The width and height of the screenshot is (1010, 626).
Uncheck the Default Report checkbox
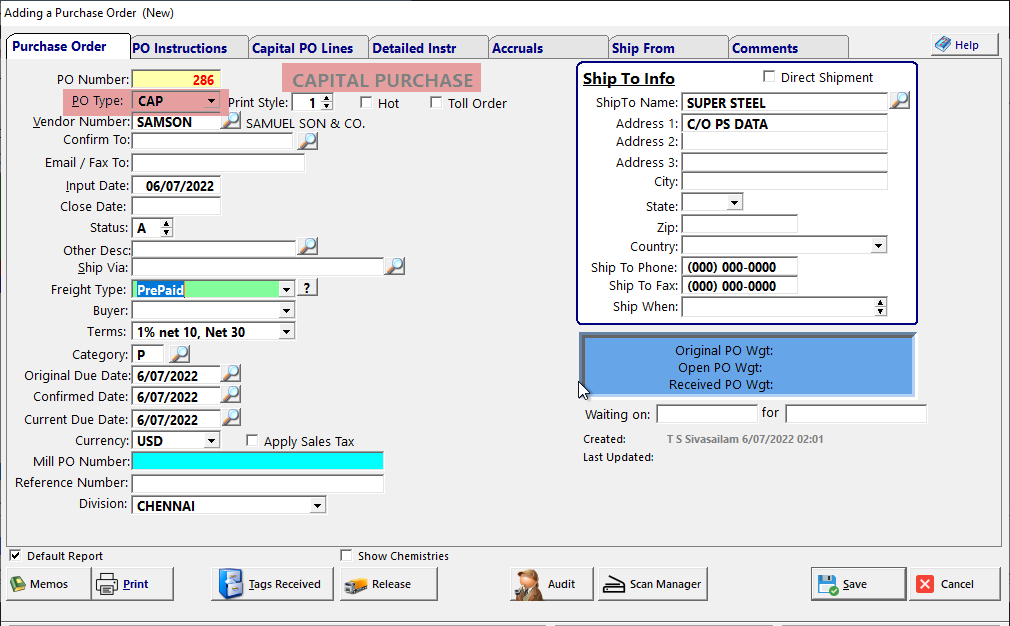point(15,555)
